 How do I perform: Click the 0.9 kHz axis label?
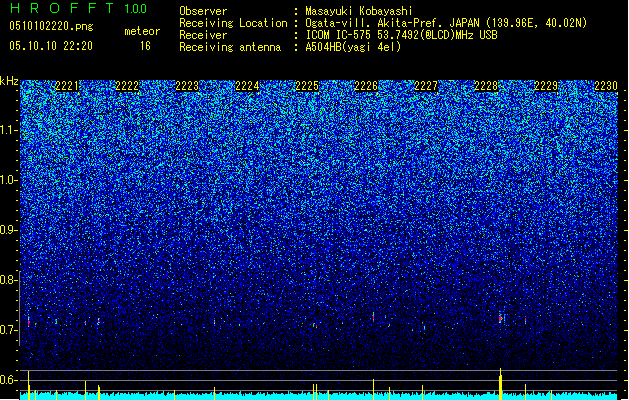tap(9, 230)
